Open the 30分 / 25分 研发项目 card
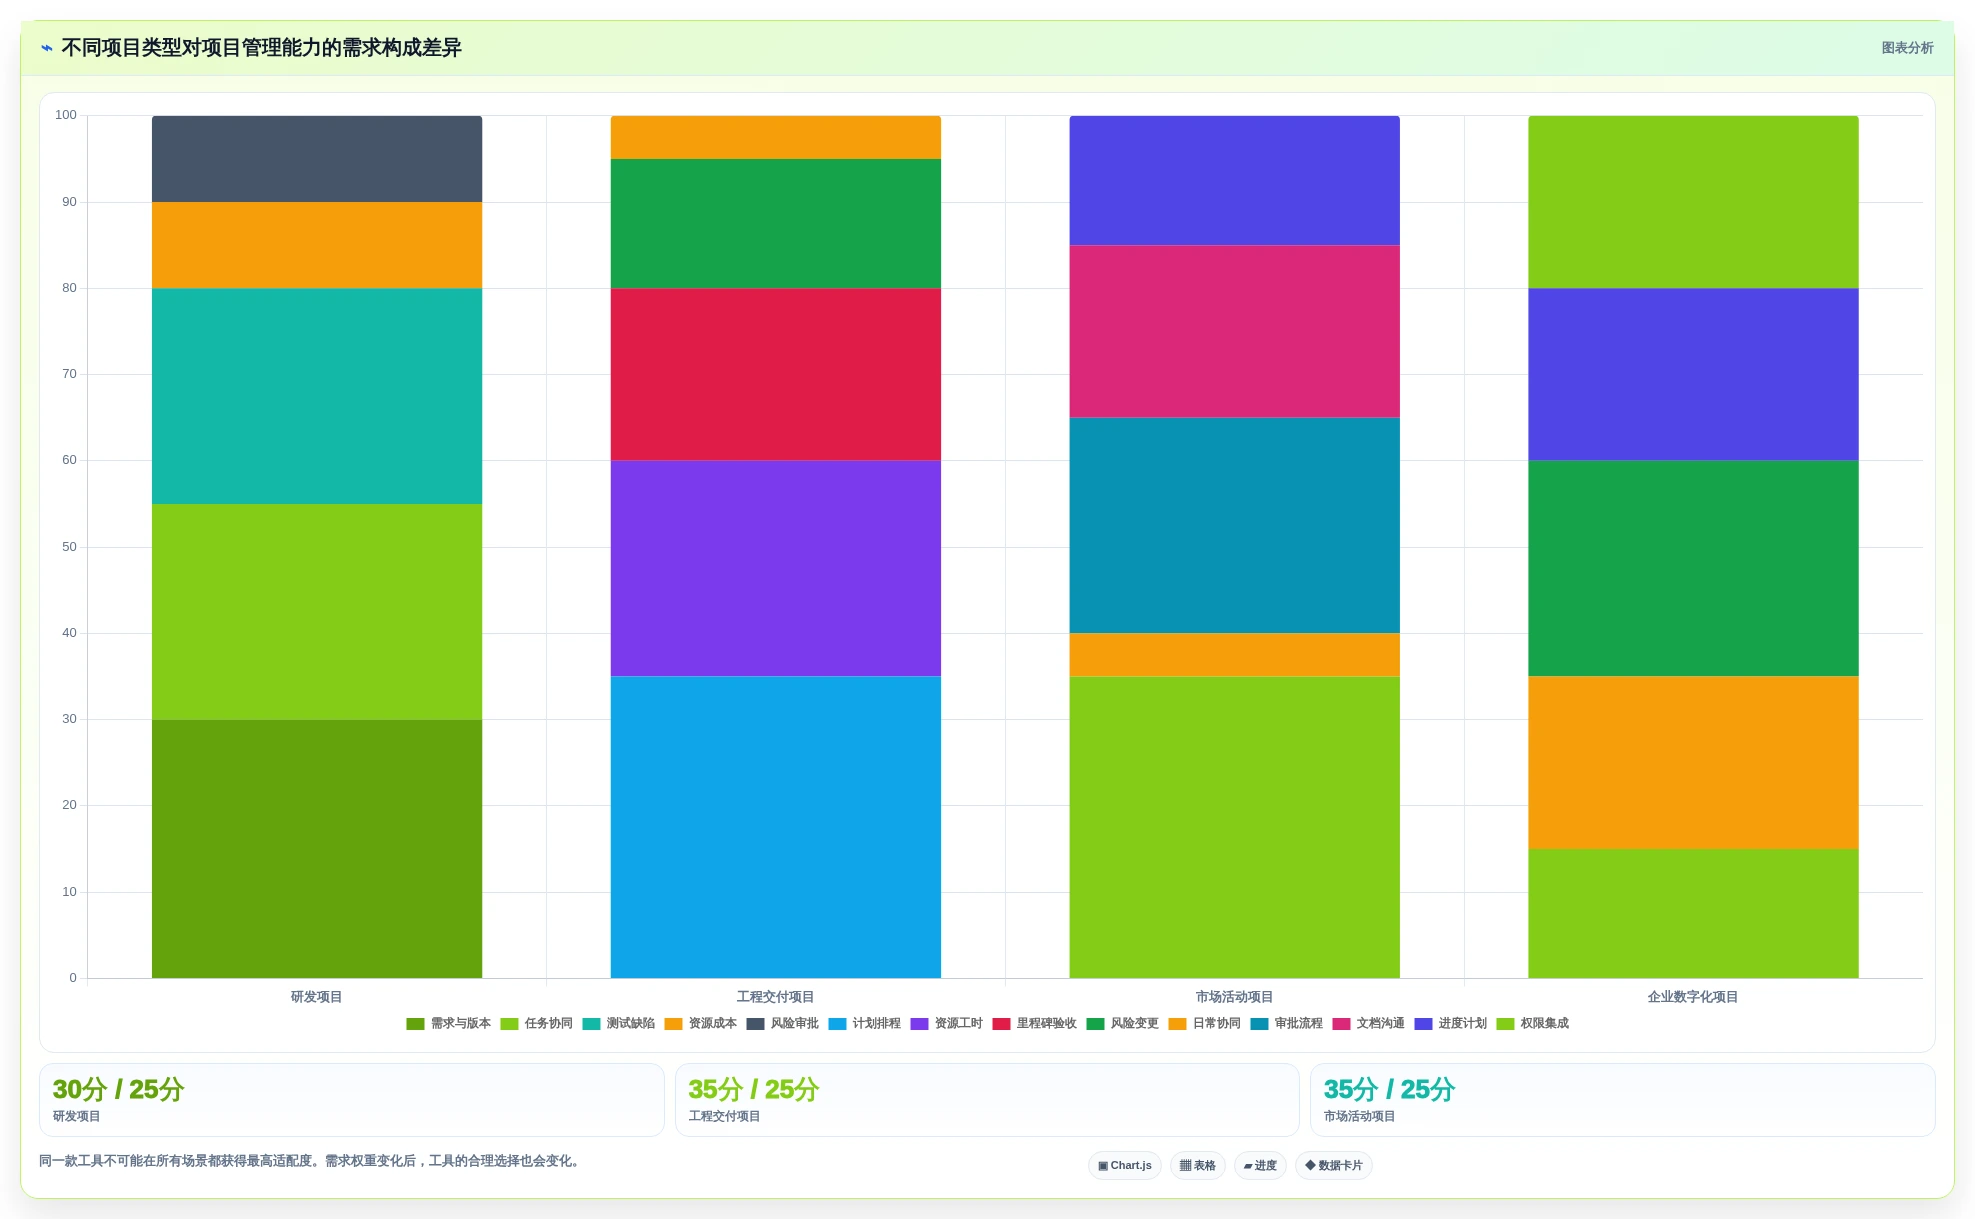The height and width of the screenshot is (1219, 1975). click(352, 1100)
